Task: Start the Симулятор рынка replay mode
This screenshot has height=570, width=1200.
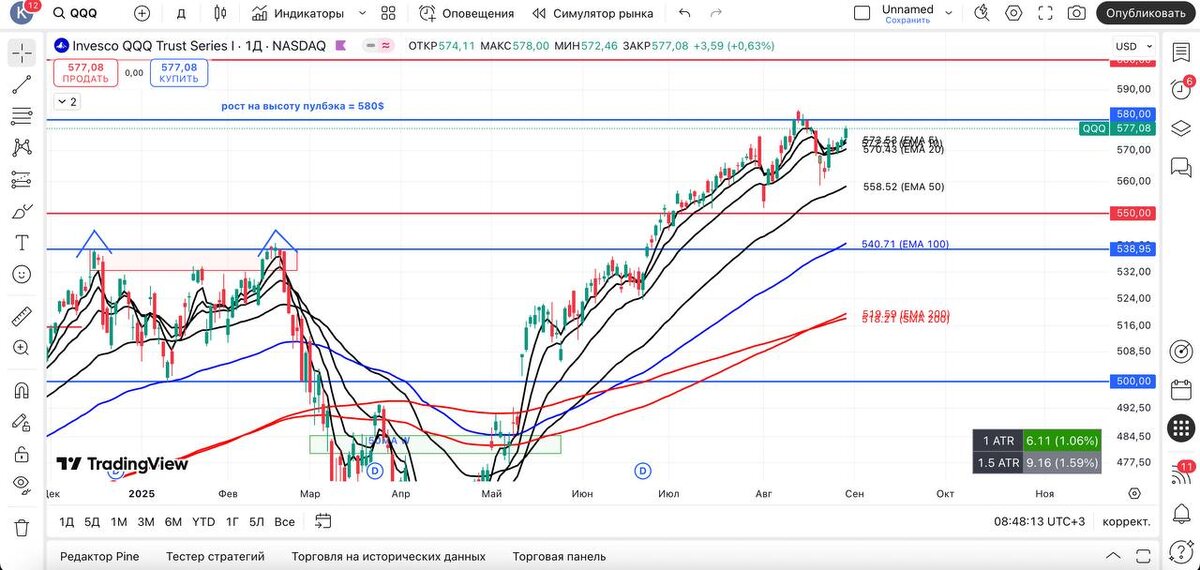Action: [x=593, y=14]
